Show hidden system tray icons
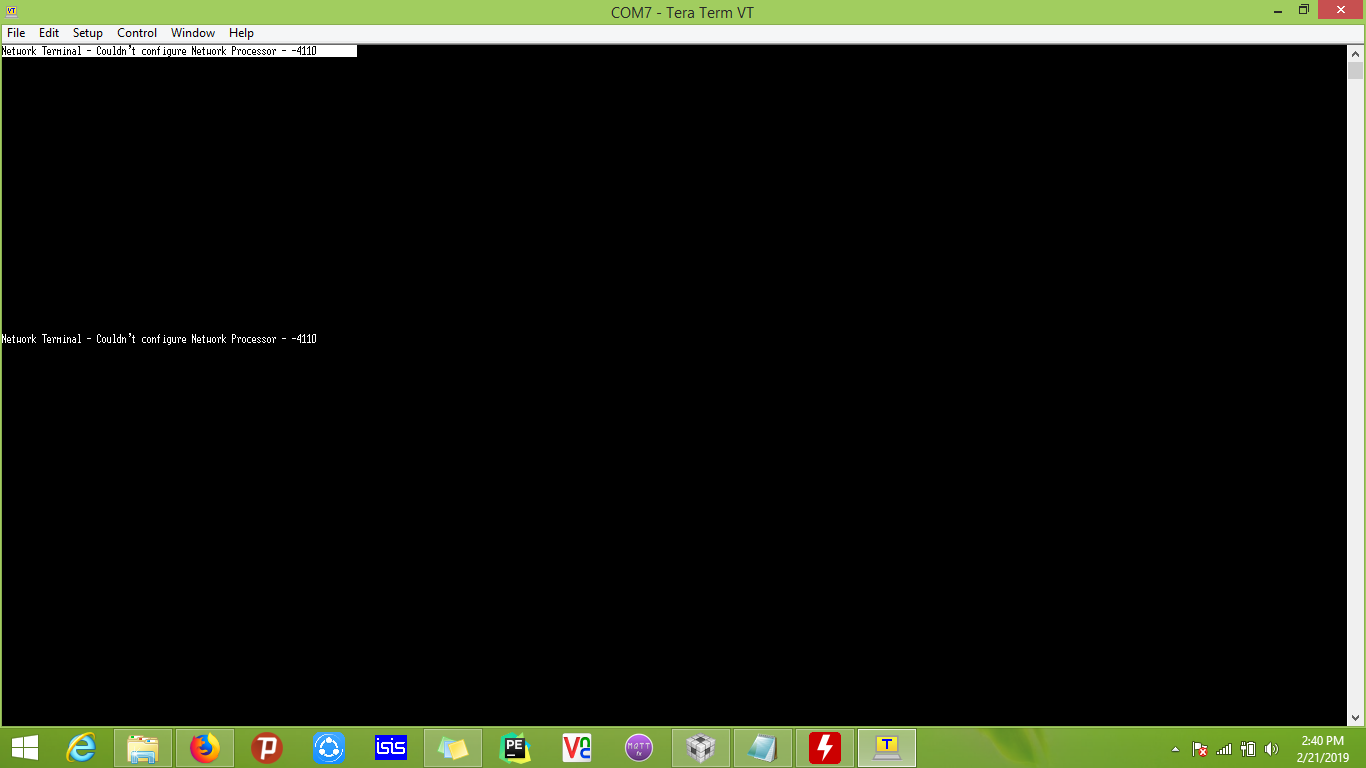The image size is (1366, 768). tap(1175, 749)
